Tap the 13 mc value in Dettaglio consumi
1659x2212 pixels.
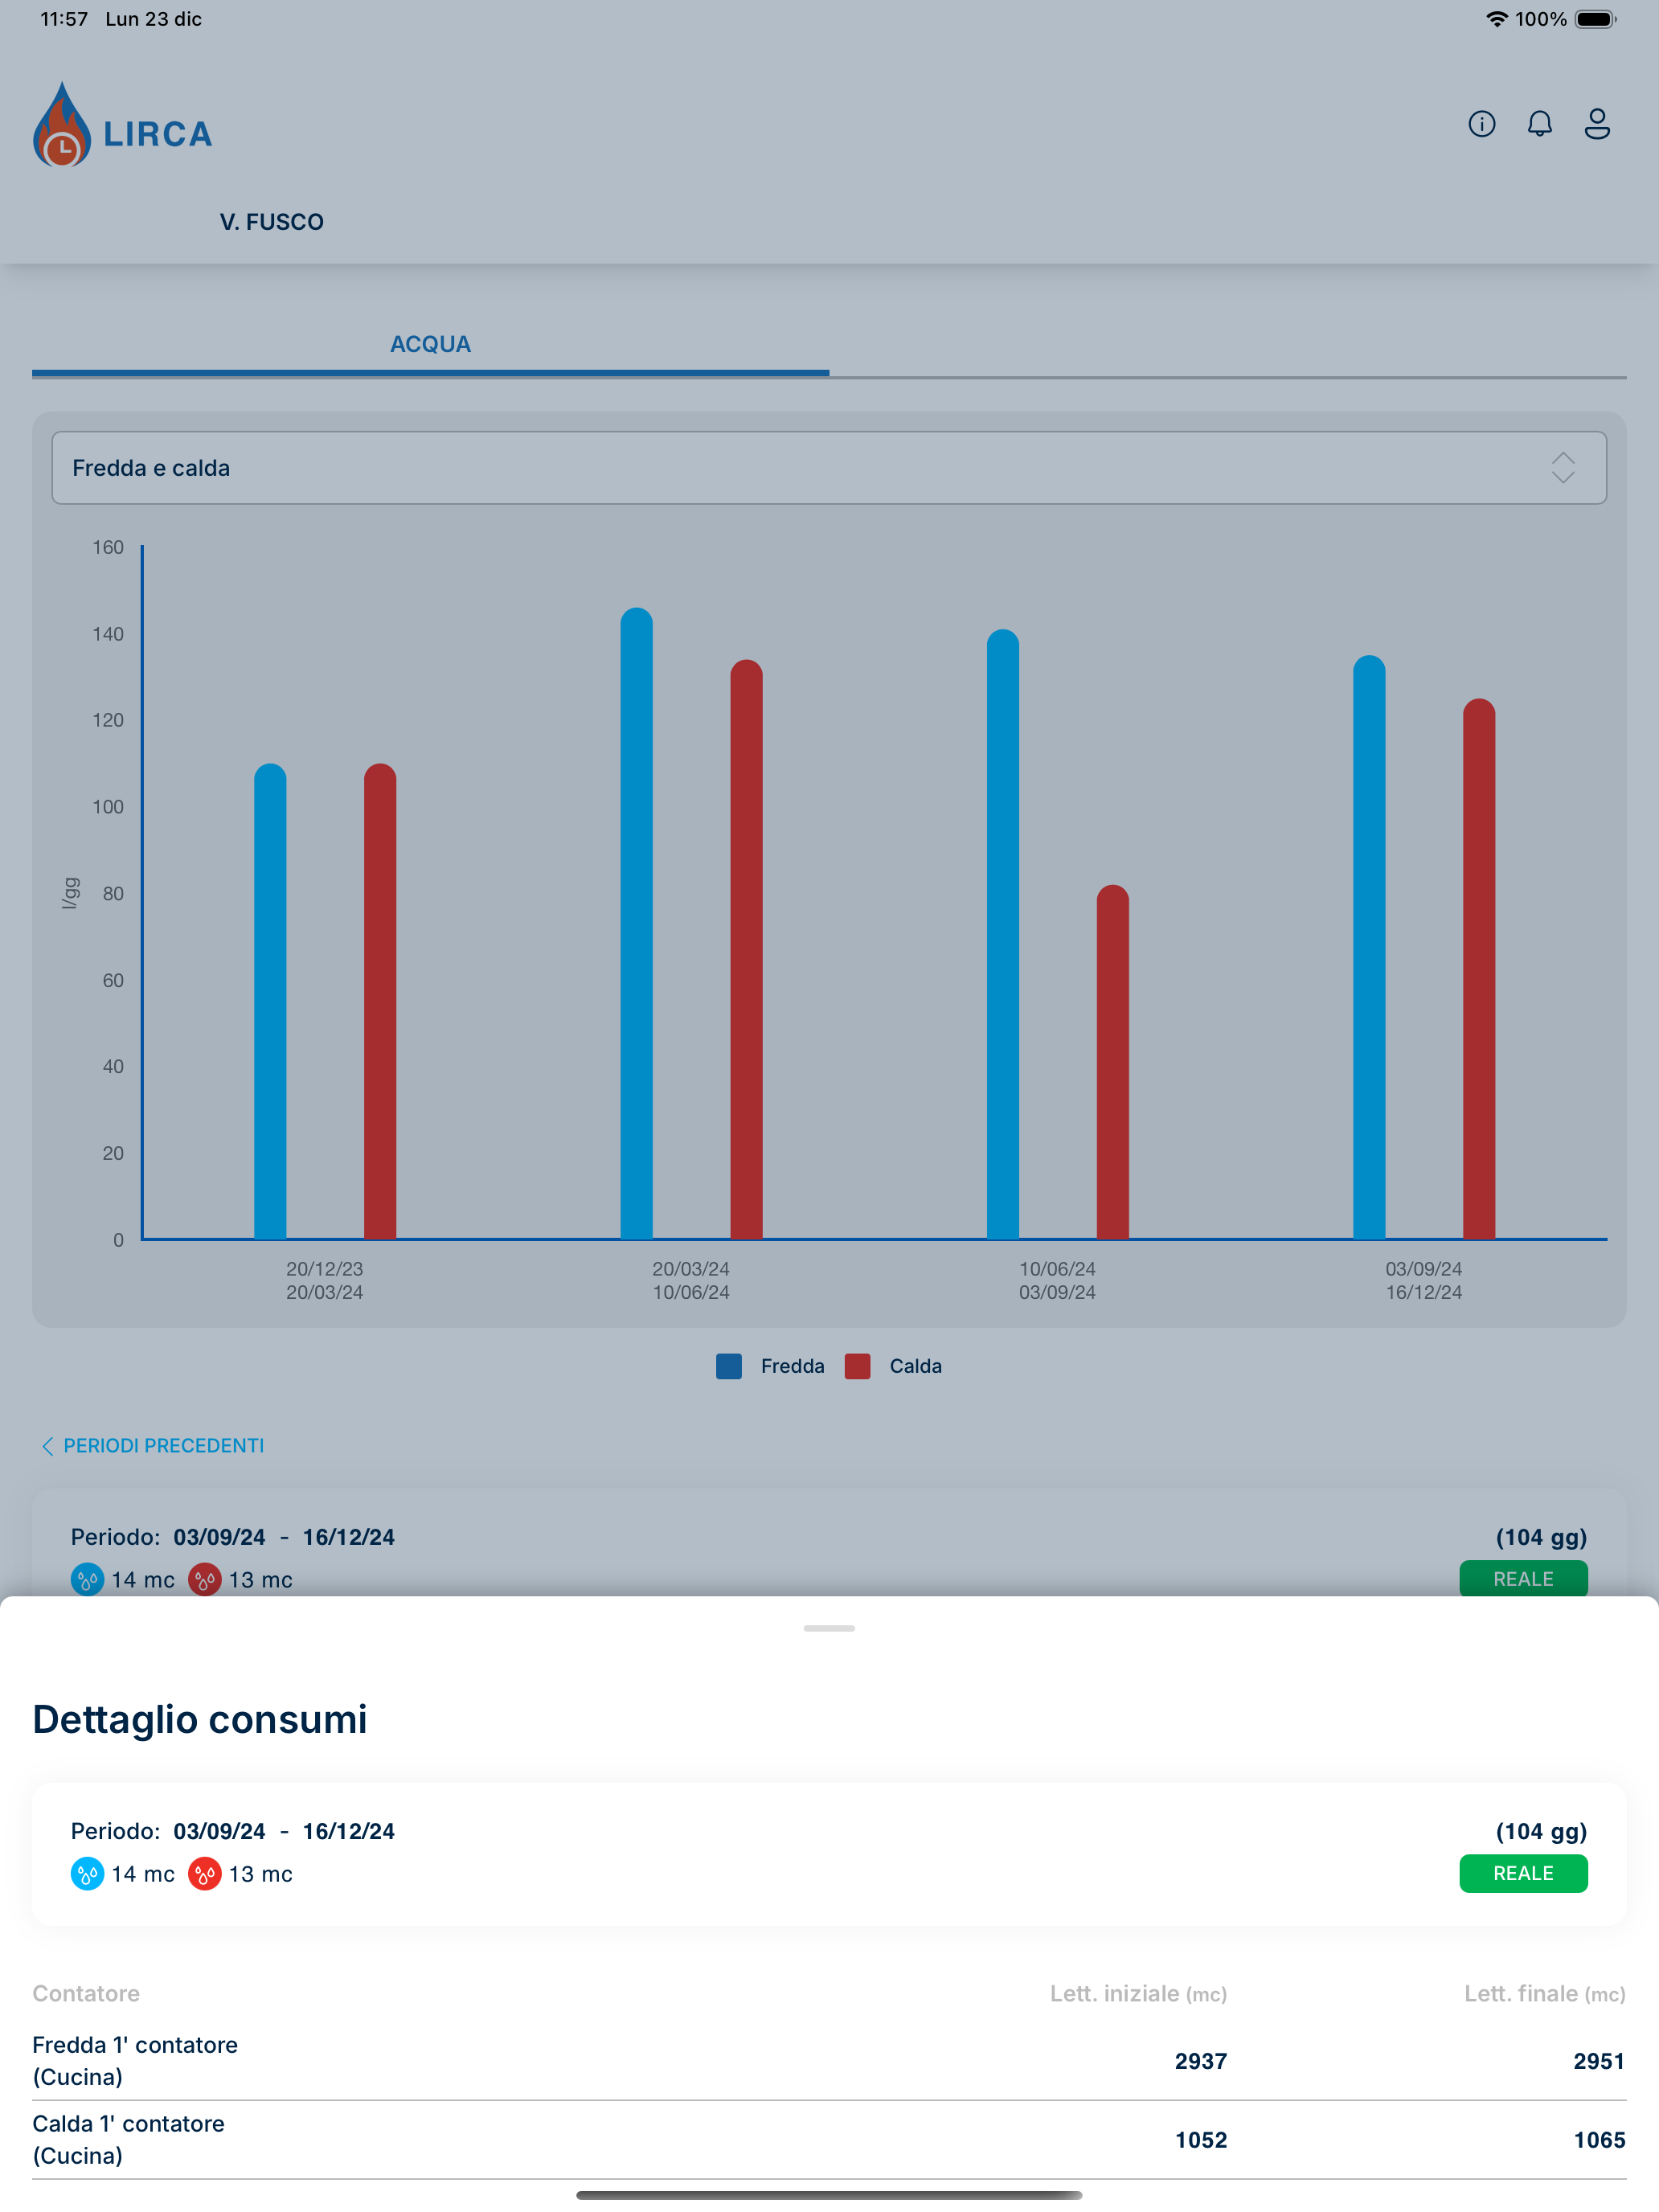(x=261, y=1874)
